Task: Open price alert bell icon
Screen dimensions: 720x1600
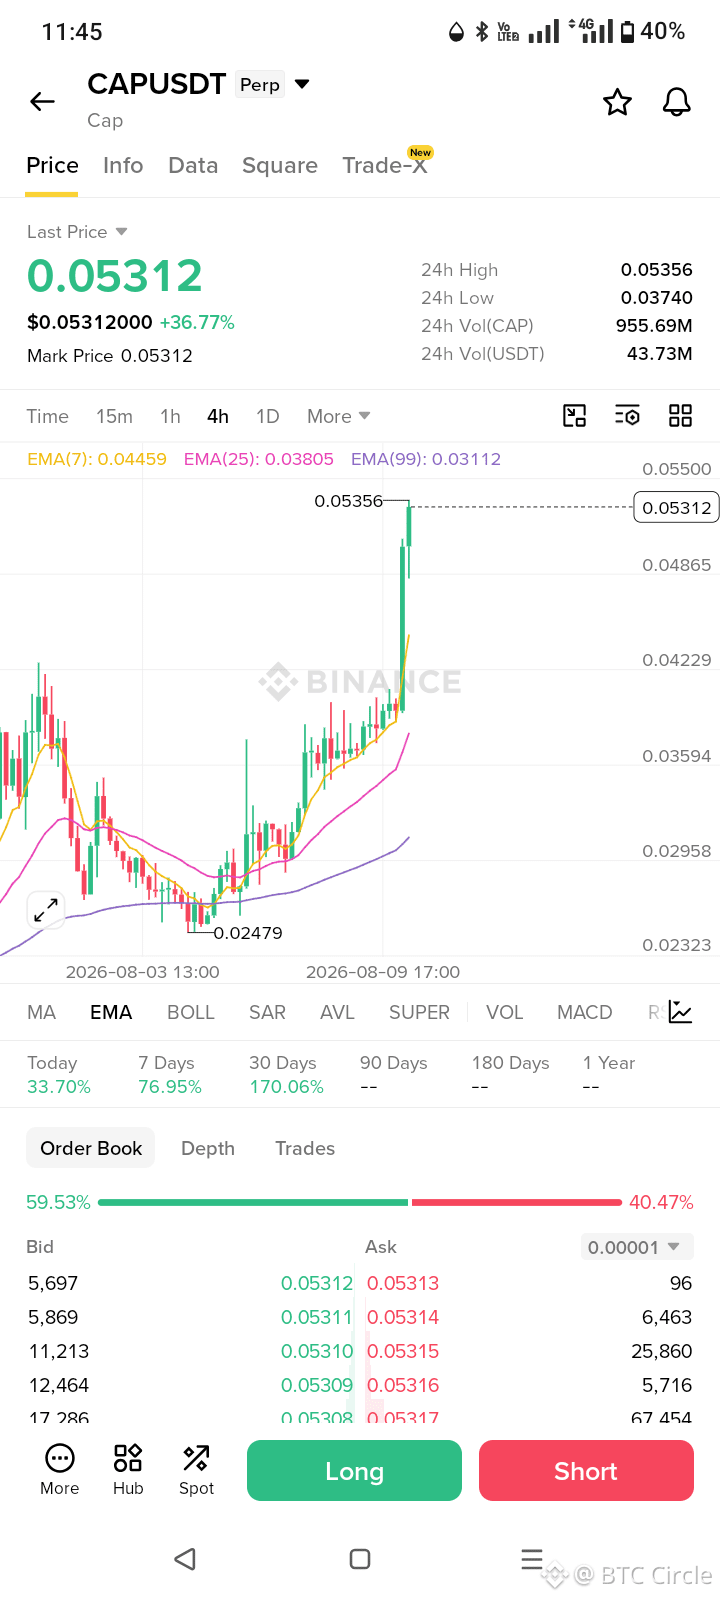Action: point(677,102)
